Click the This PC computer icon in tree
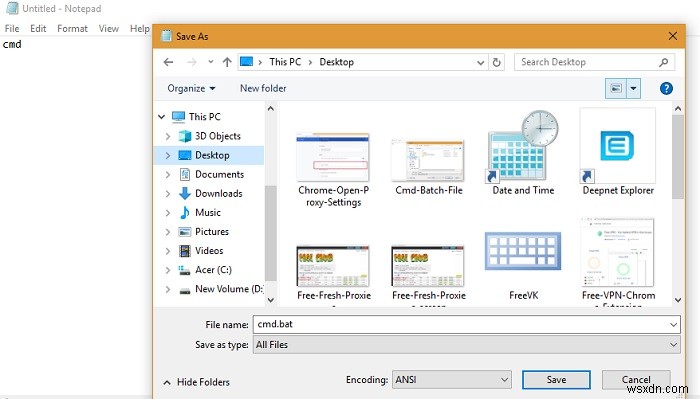The image size is (700, 399). pyautogui.click(x=178, y=117)
